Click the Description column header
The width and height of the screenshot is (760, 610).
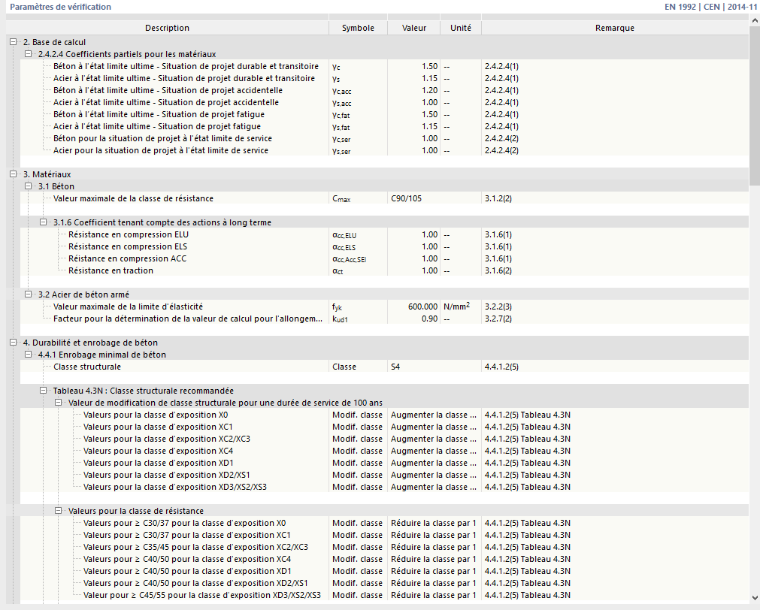tap(167, 28)
